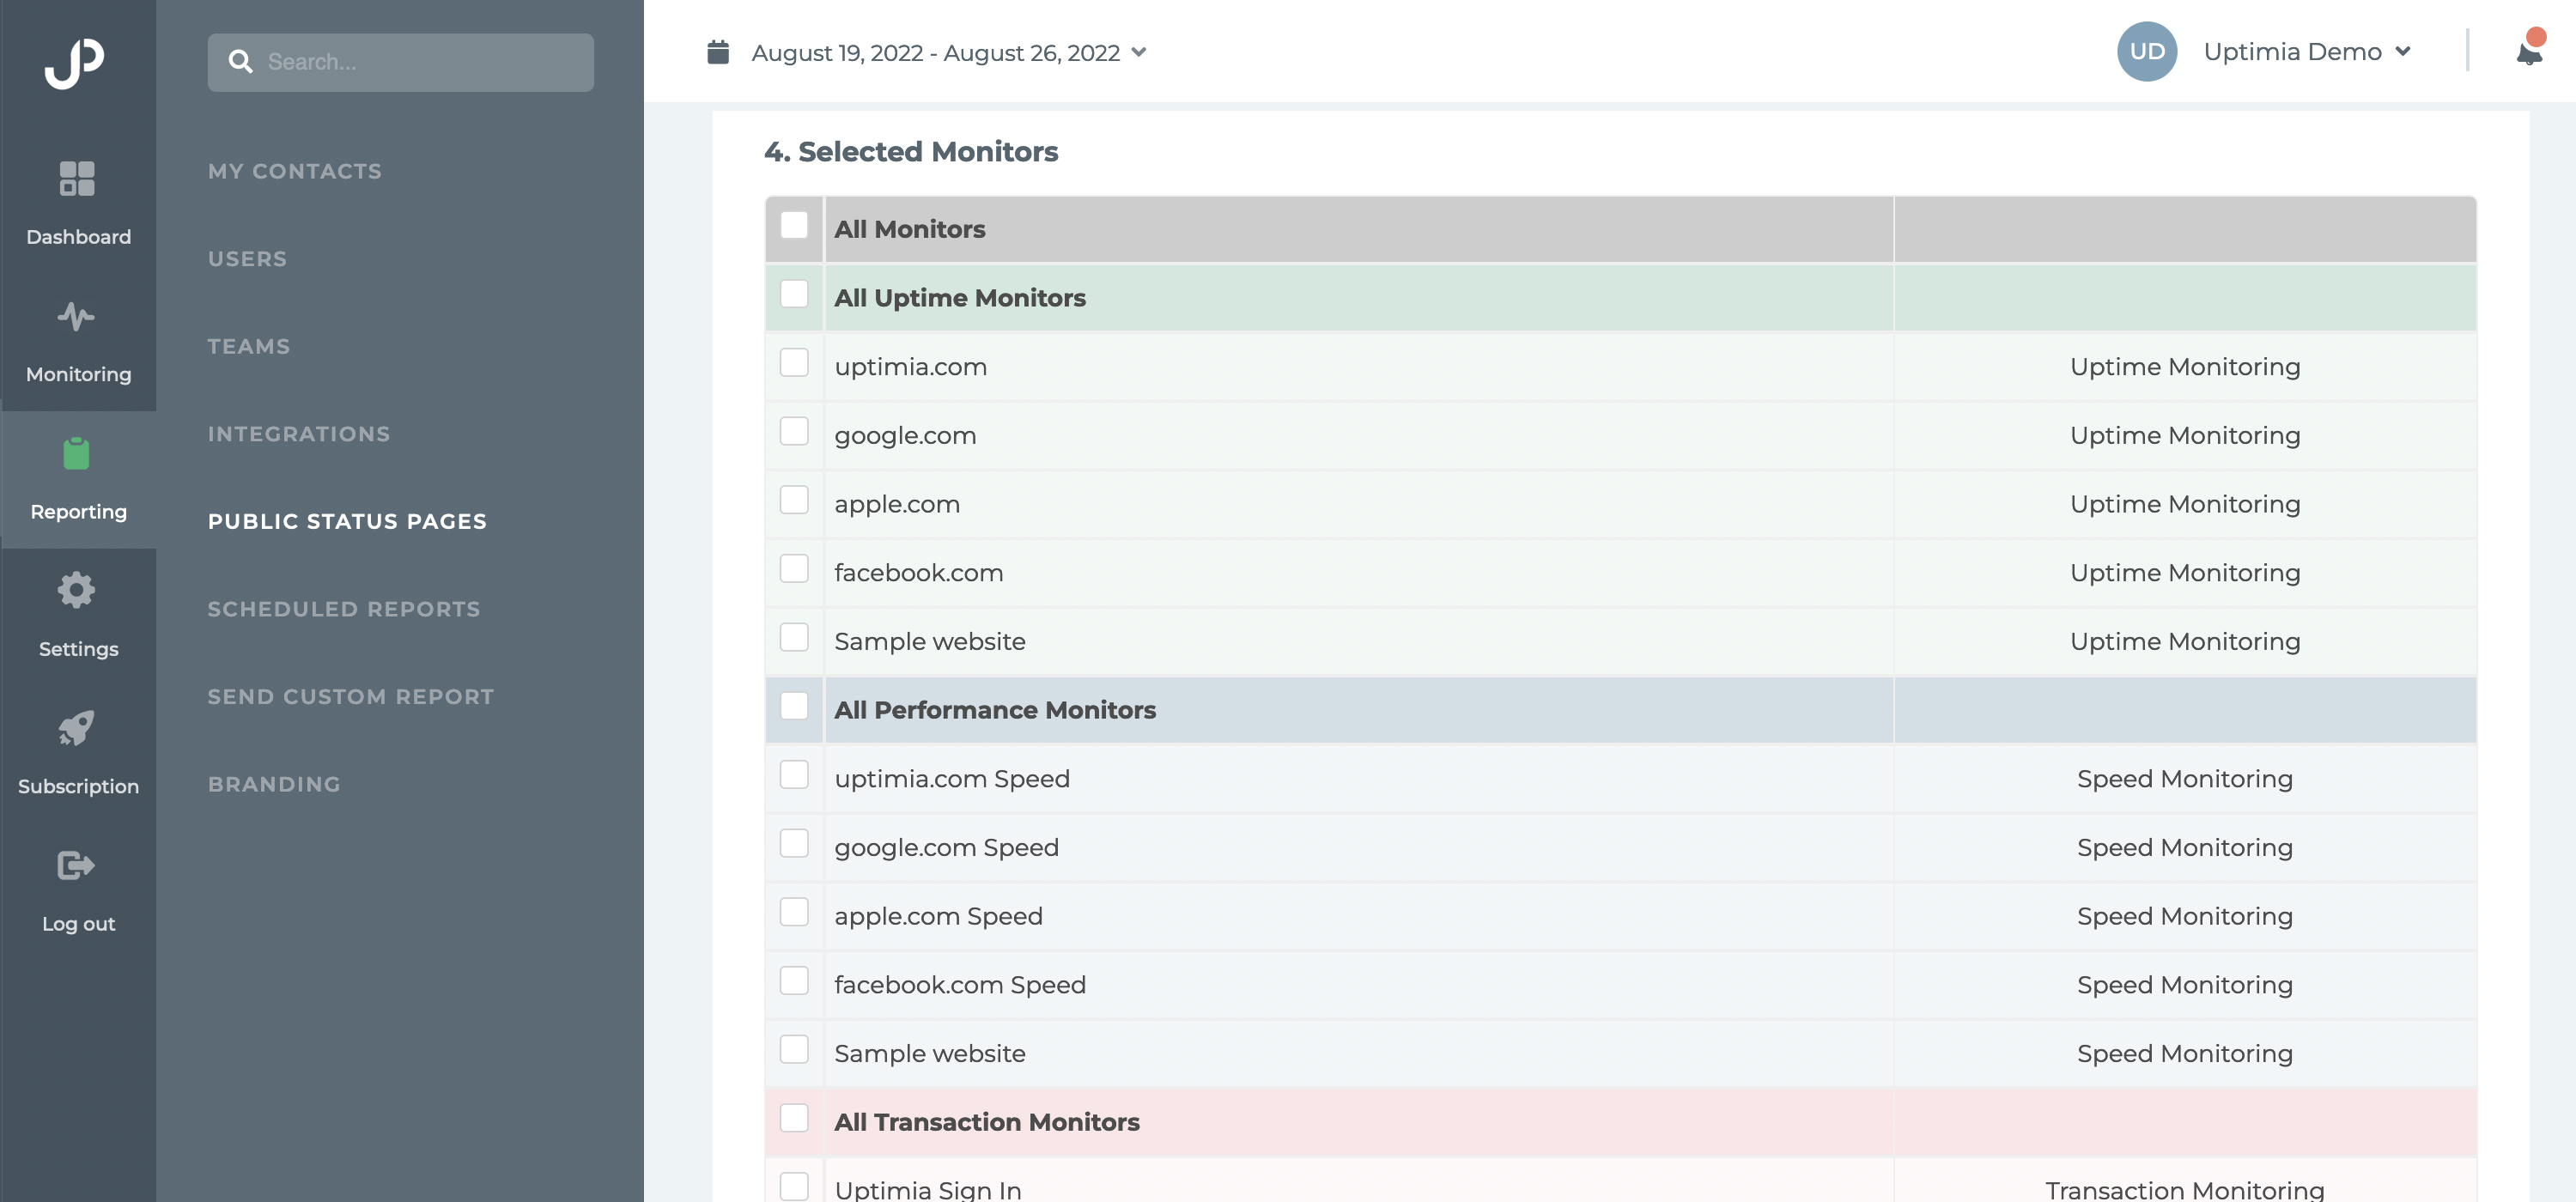The width and height of the screenshot is (2576, 1202).
Task: Click the apple.com Speed monitor name
Action: point(938,917)
